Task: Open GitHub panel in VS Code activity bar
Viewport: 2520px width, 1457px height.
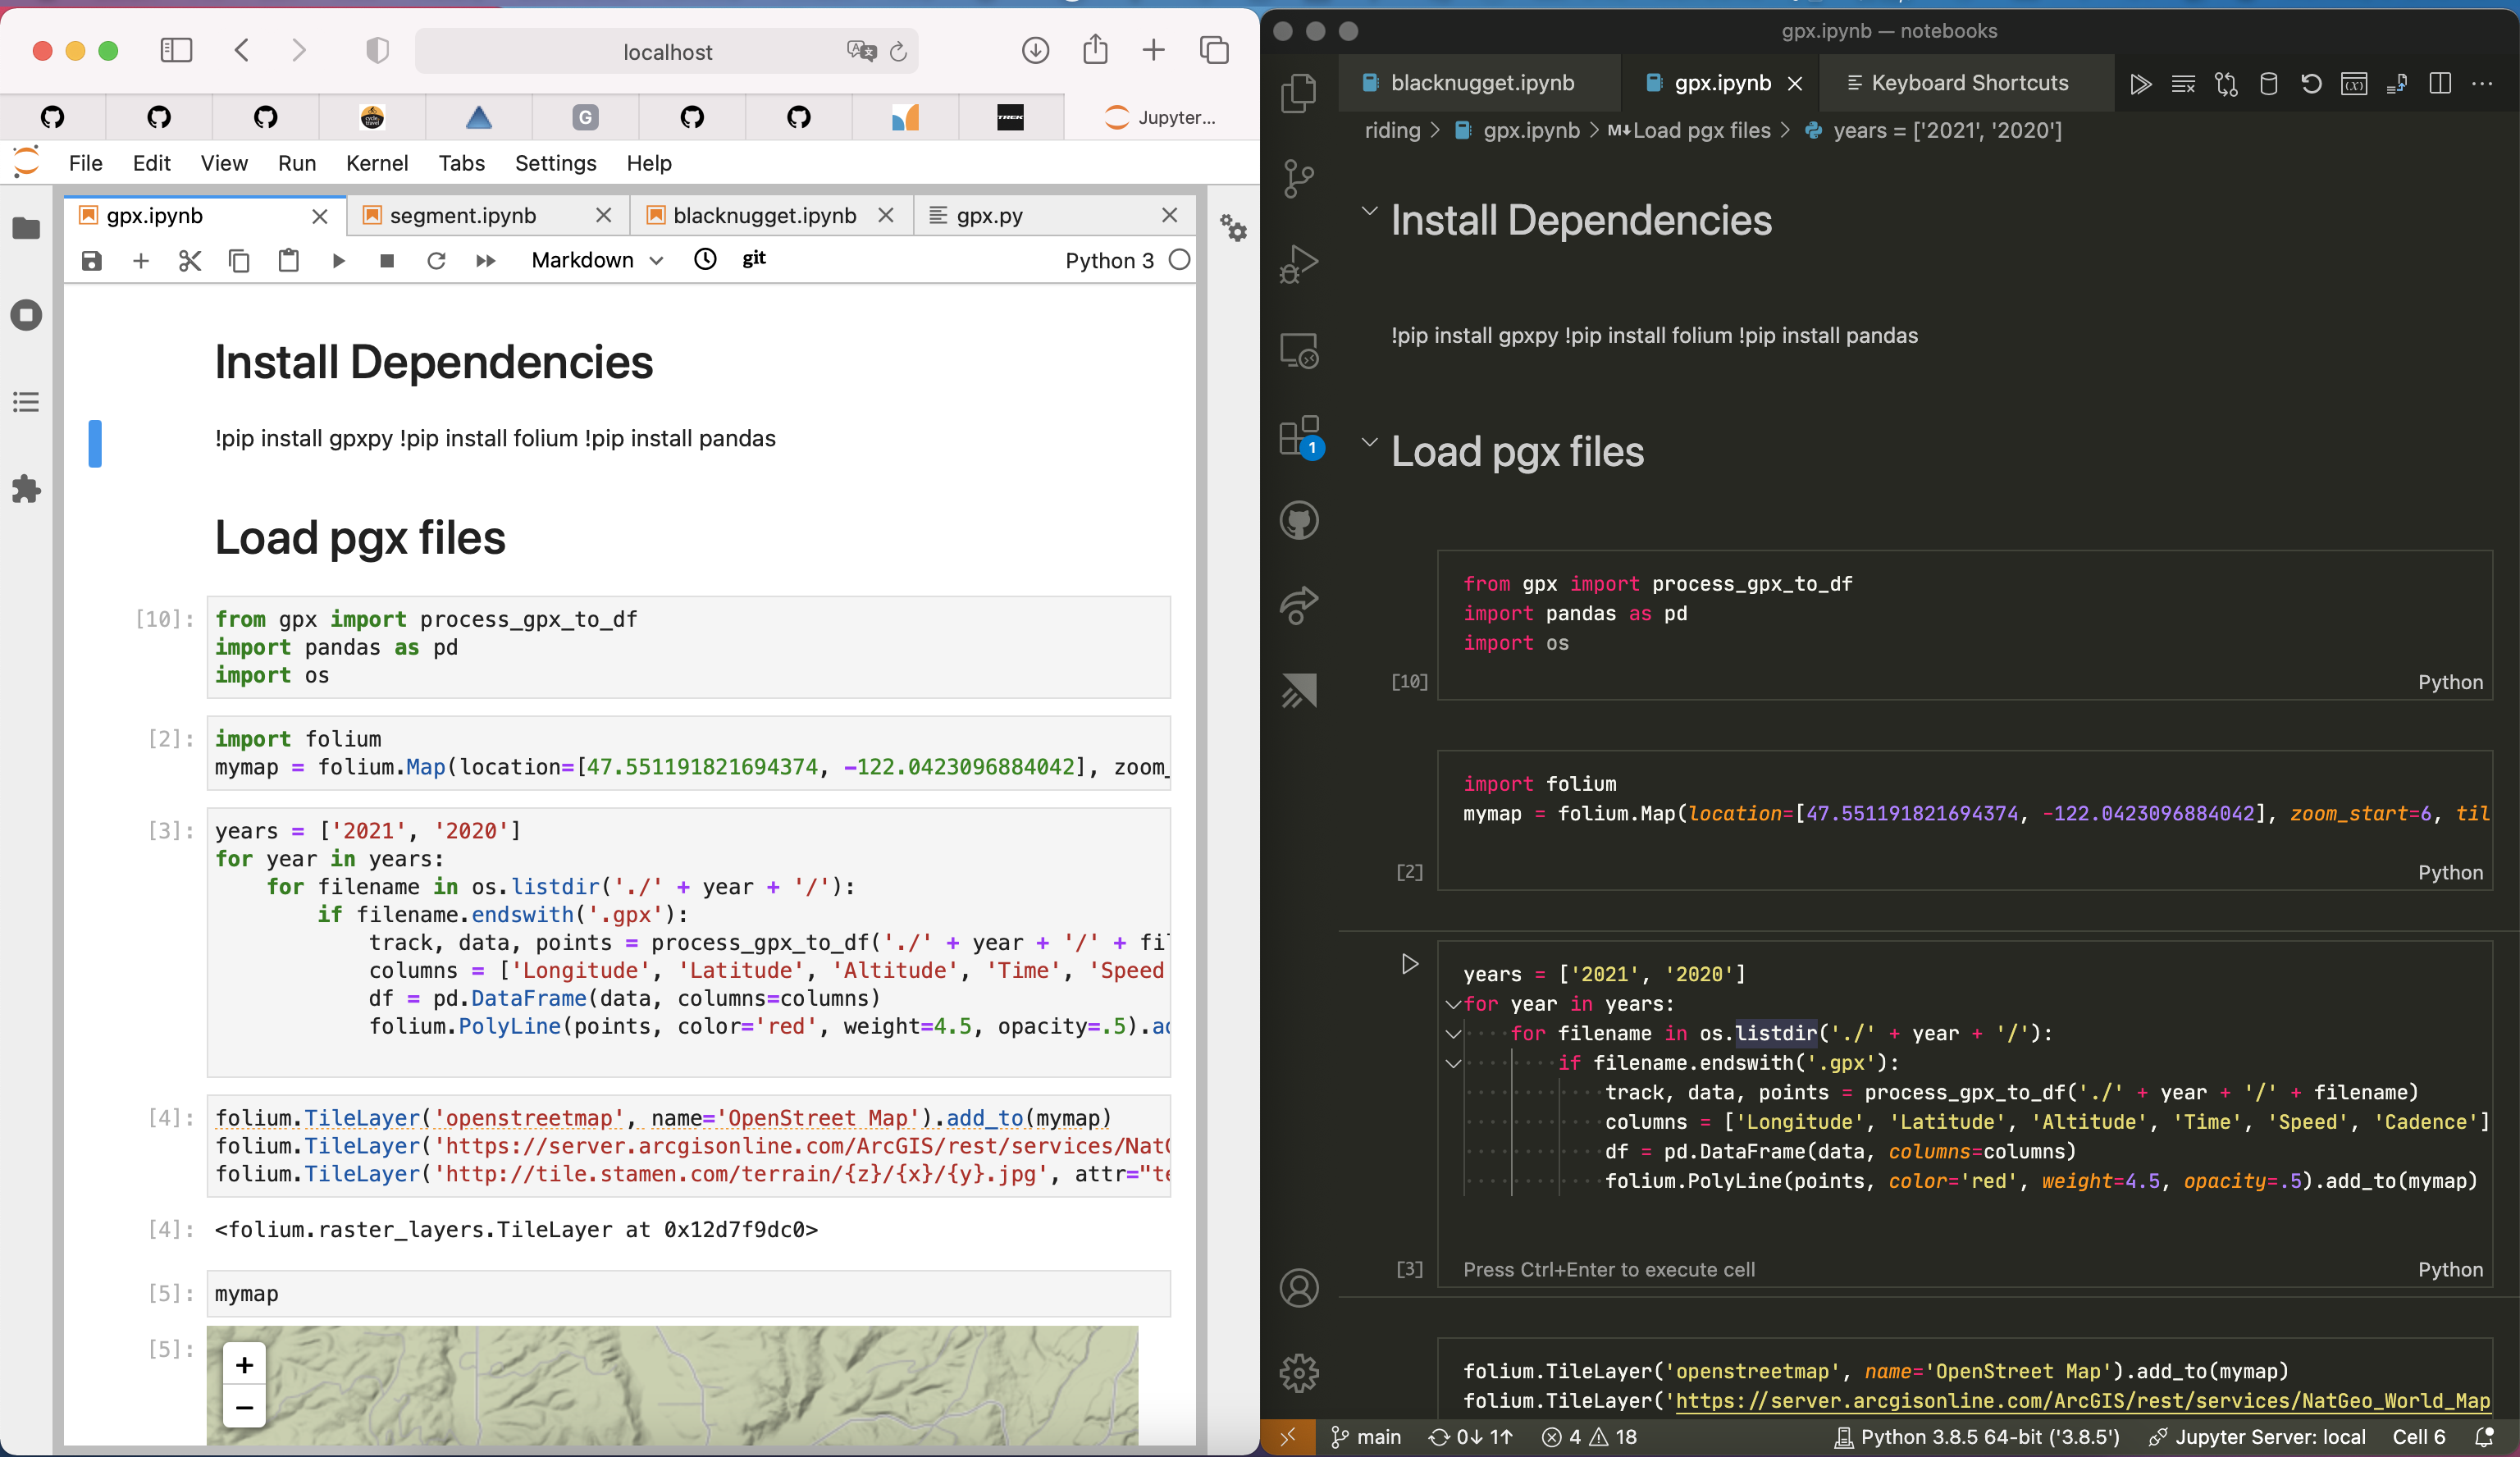Action: 1299,520
